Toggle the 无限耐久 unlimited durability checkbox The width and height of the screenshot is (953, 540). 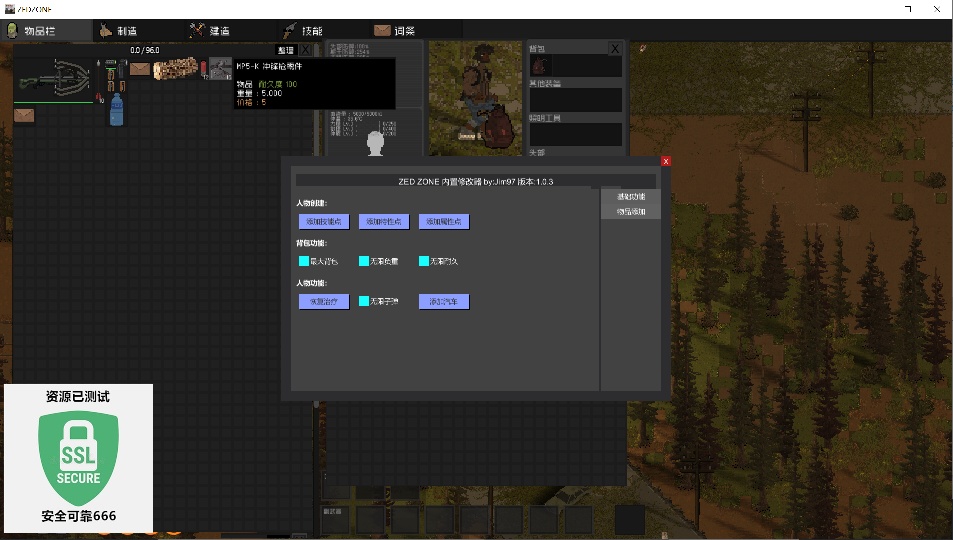(424, 261)
